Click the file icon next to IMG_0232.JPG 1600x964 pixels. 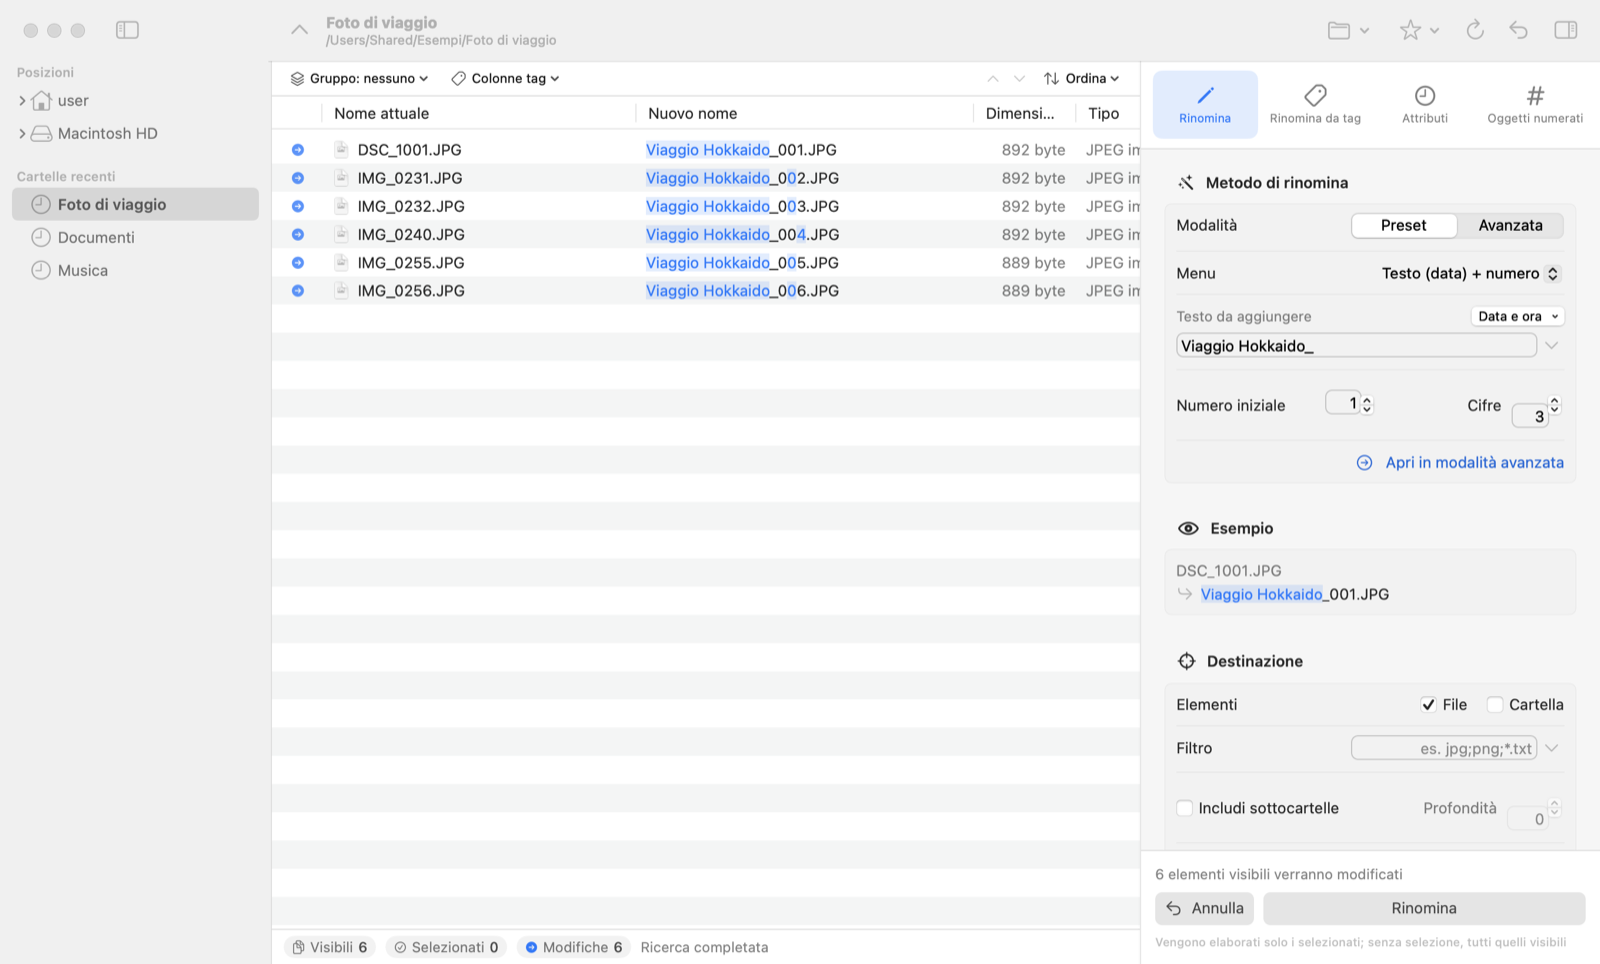pos(341,206)
